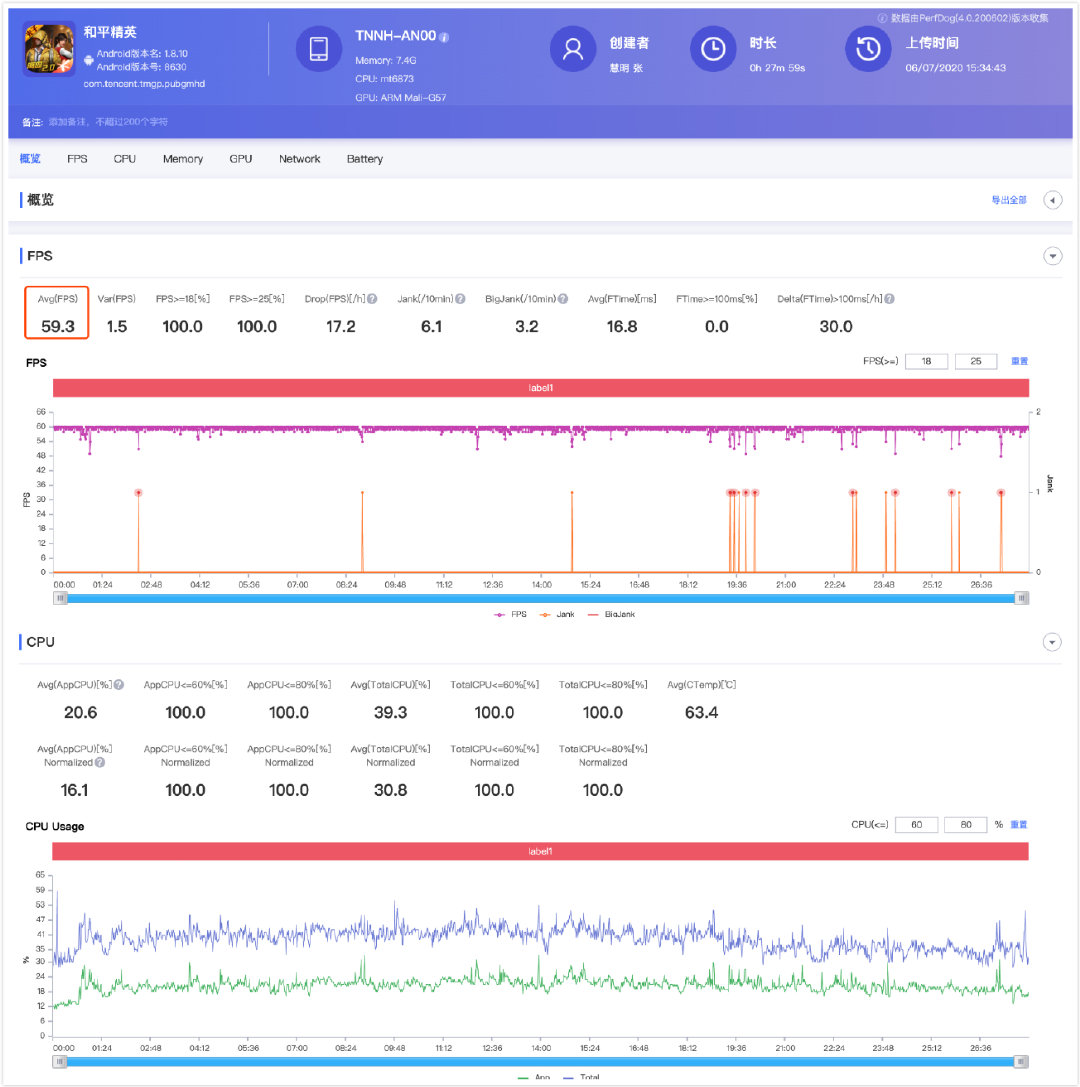
Task: Click the Avg(TotalCPU) 39.3 value
Action: tap(390, 713)
